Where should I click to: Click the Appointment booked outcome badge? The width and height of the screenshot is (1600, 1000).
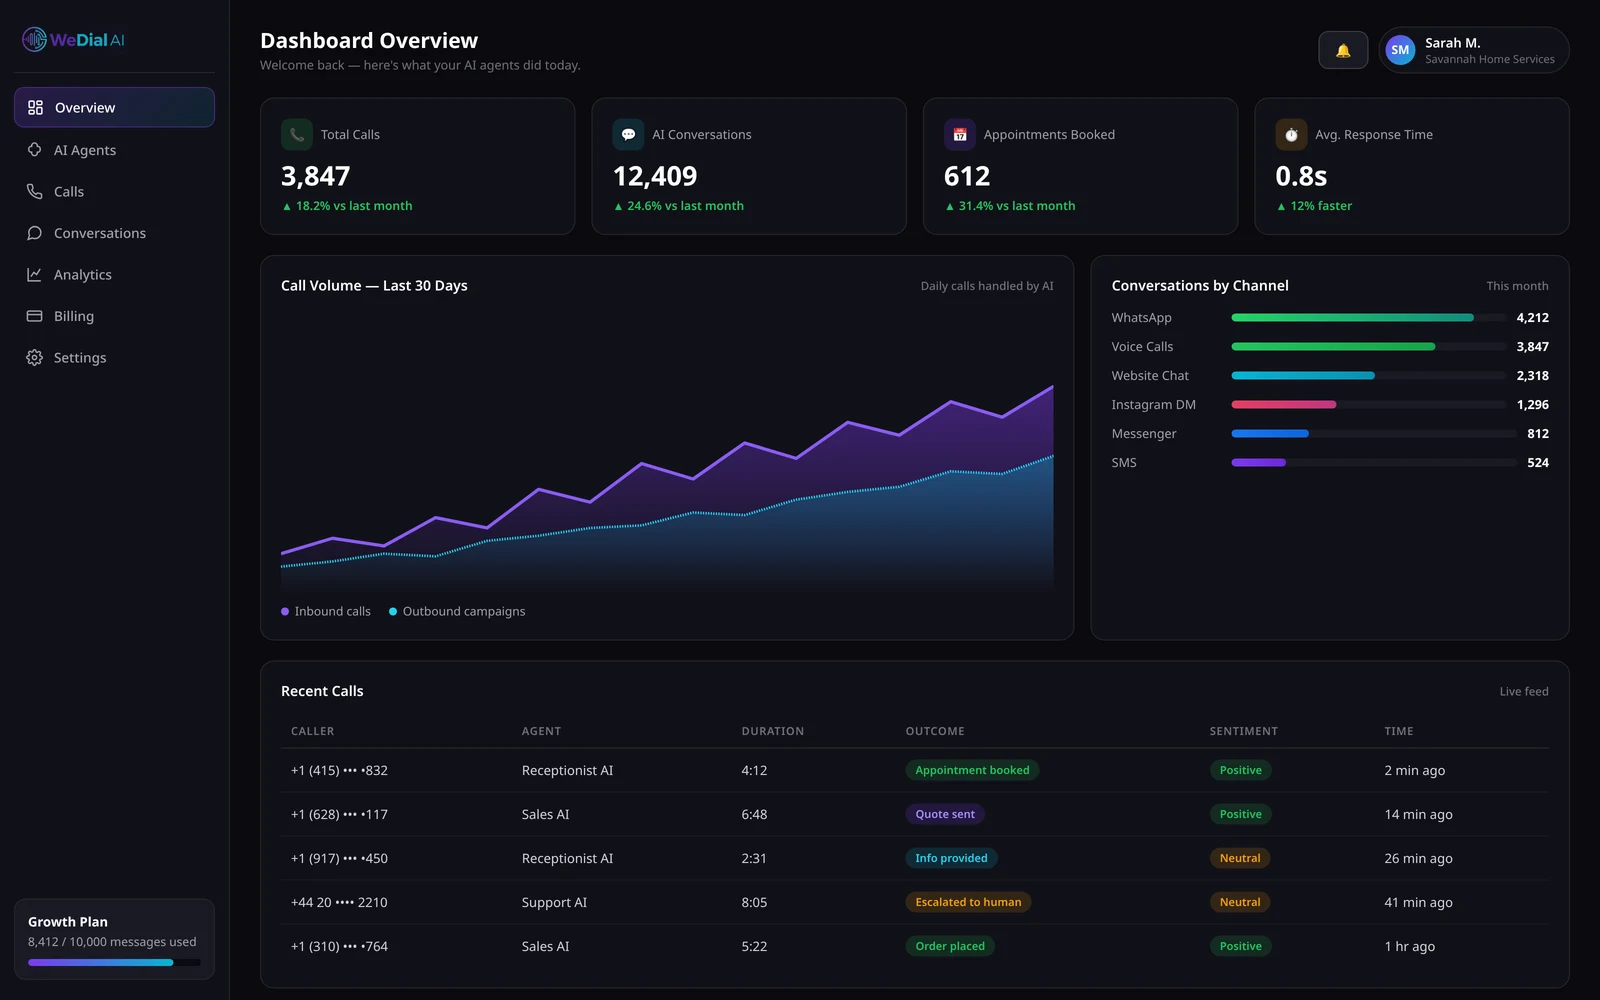pyautogui.click(x=972, y=770)
